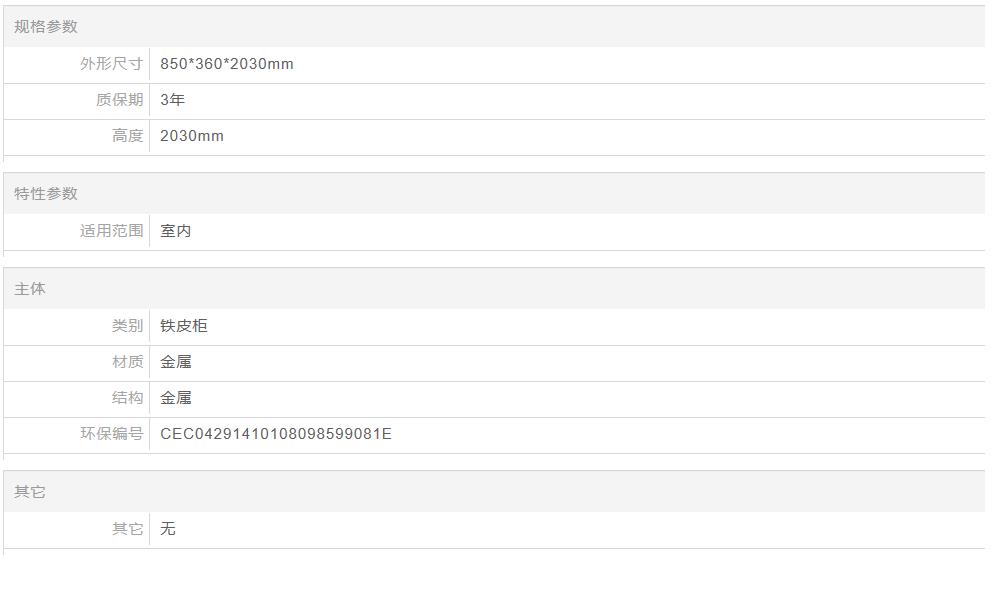Select the 无 value under 其它
The width and height of the screenshot is (993, 604).
(x=168, y=529)
